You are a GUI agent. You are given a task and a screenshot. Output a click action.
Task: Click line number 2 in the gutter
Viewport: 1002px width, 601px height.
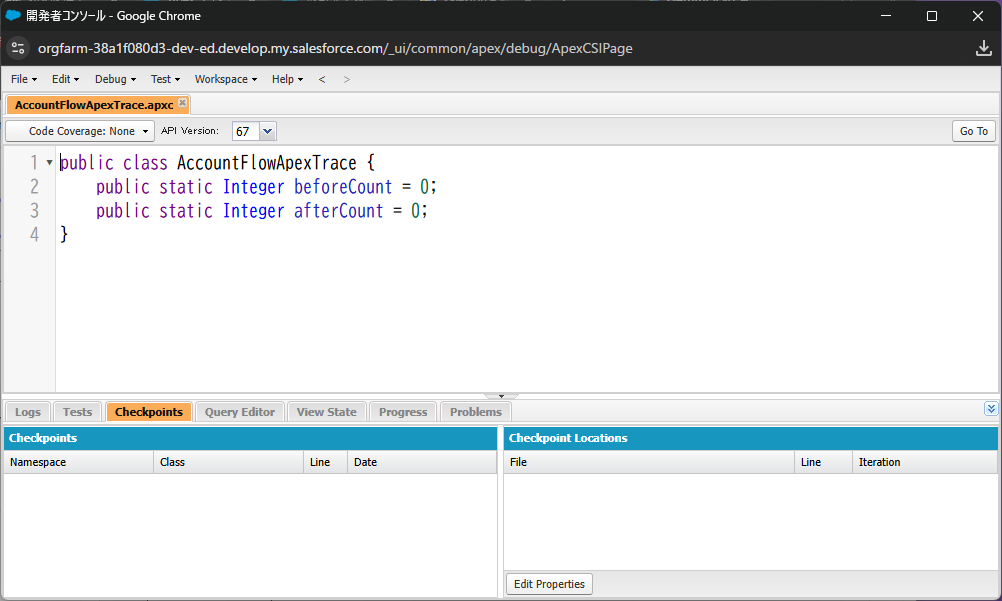[34, 187]
